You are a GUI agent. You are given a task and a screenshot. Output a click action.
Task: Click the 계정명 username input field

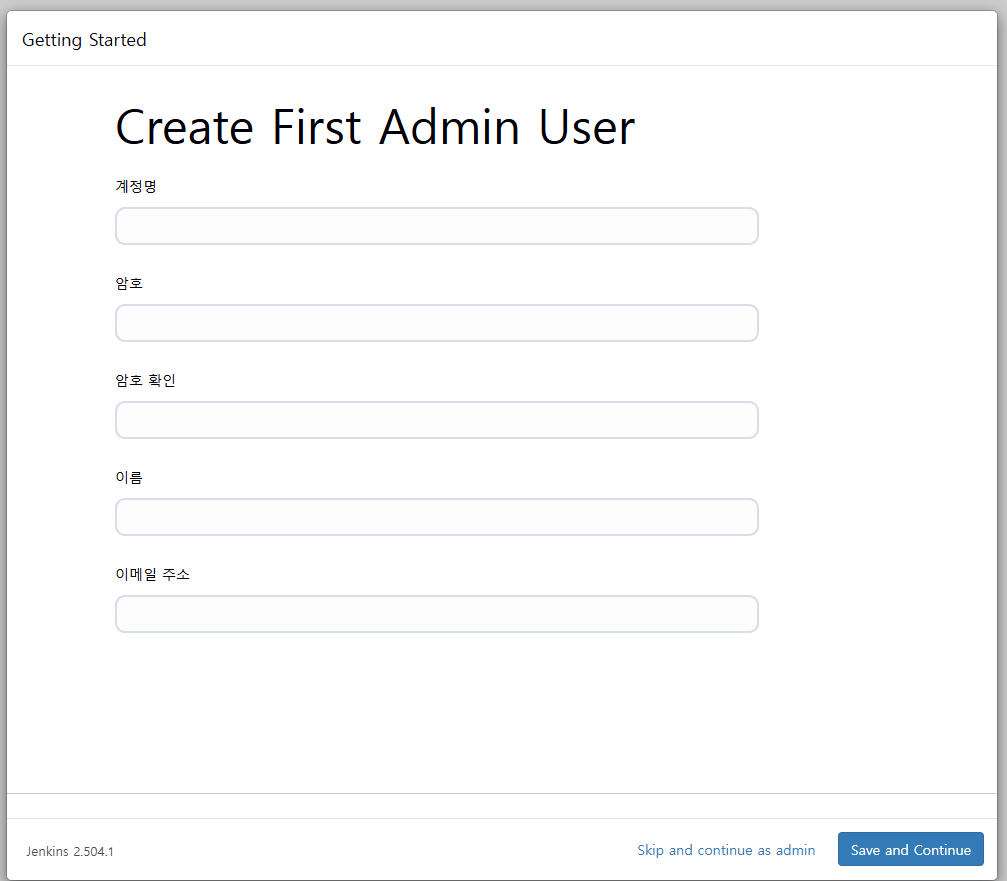click(x=437, y=226)
